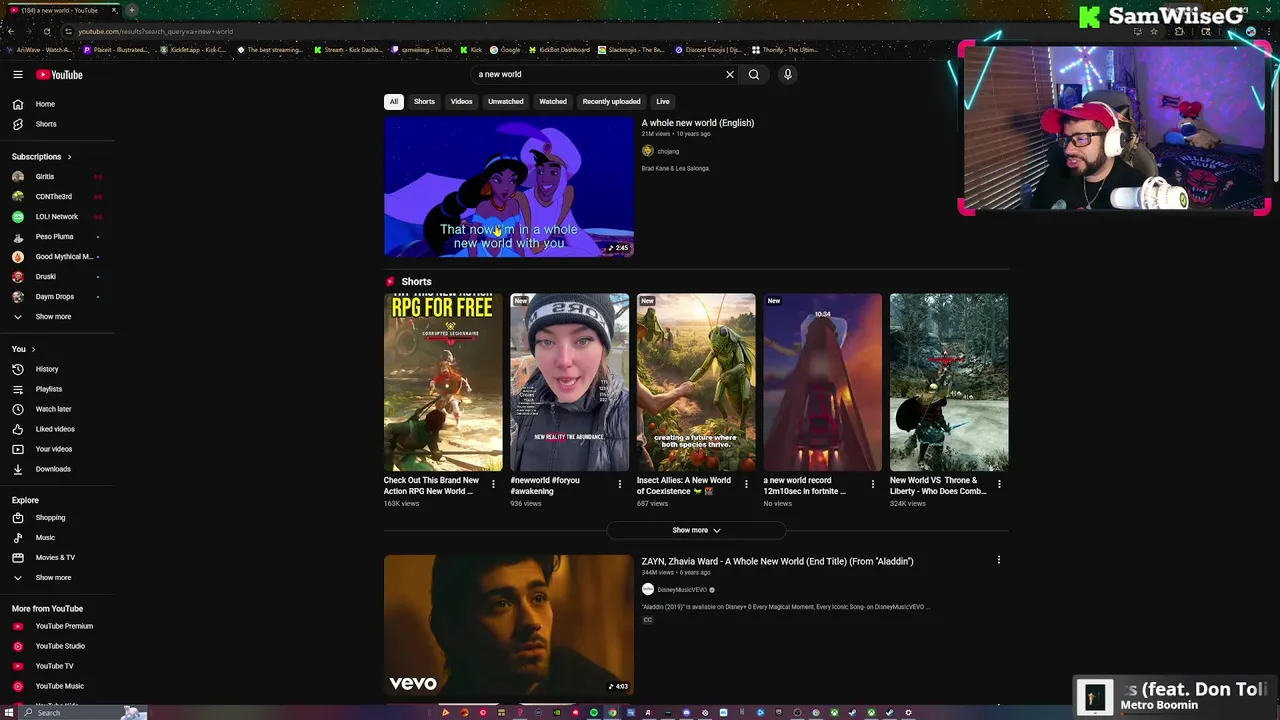Open the YouTube hamburger guide menu
The height and width of the screenshot is (720, 1280).
(x=18, y=74)
